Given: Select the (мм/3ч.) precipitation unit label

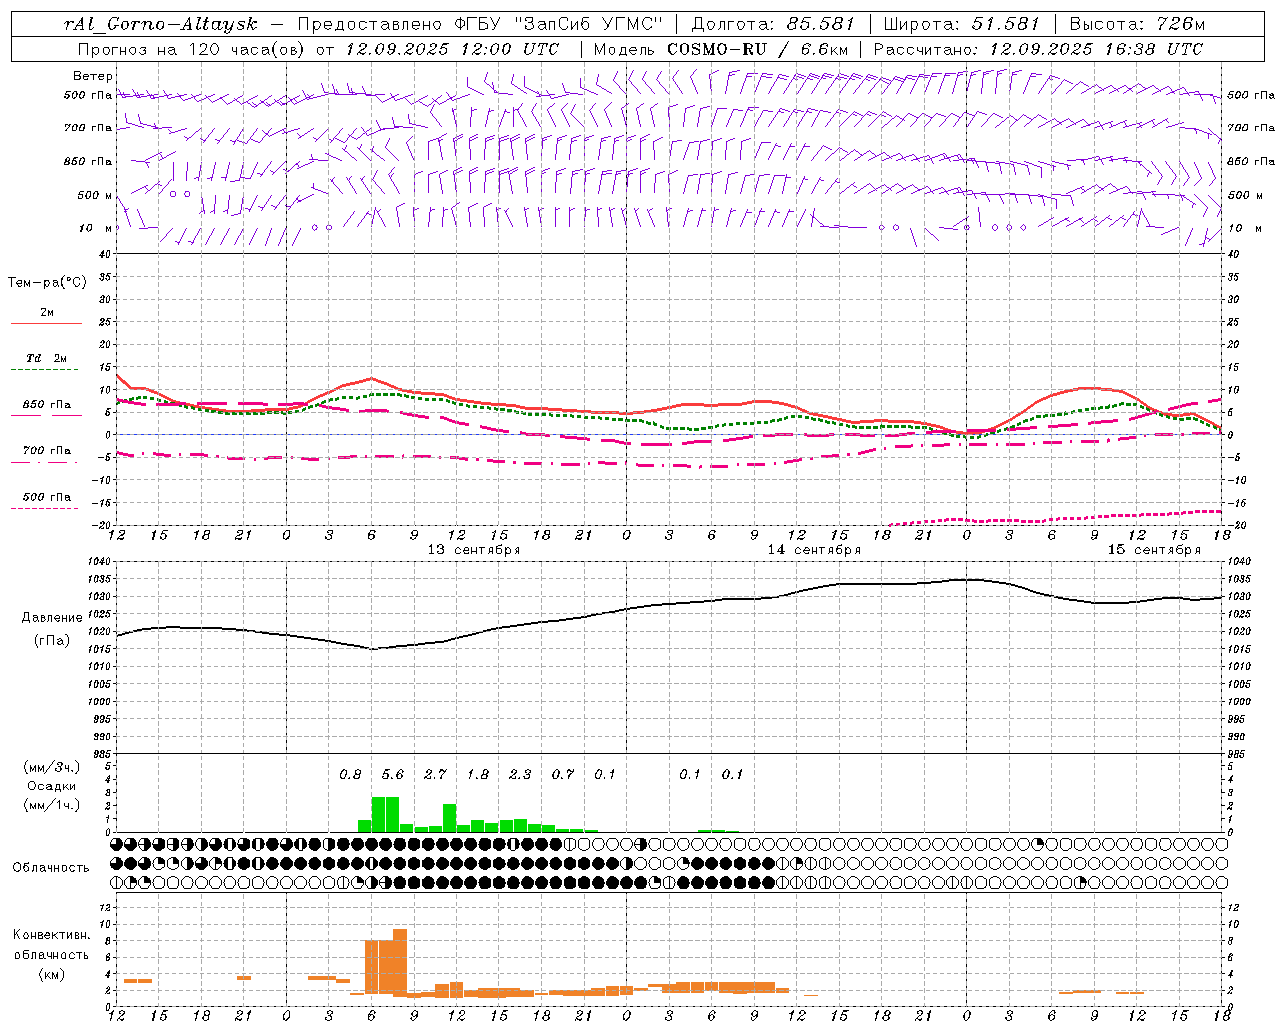Looking at the screenshot, I should 52,768.
